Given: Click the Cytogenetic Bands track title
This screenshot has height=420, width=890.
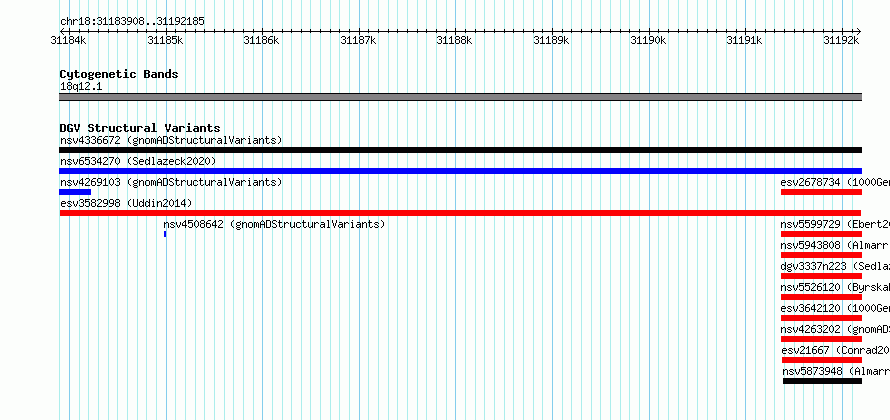Looking at the screenshot, I should click(x=119, y=74).
